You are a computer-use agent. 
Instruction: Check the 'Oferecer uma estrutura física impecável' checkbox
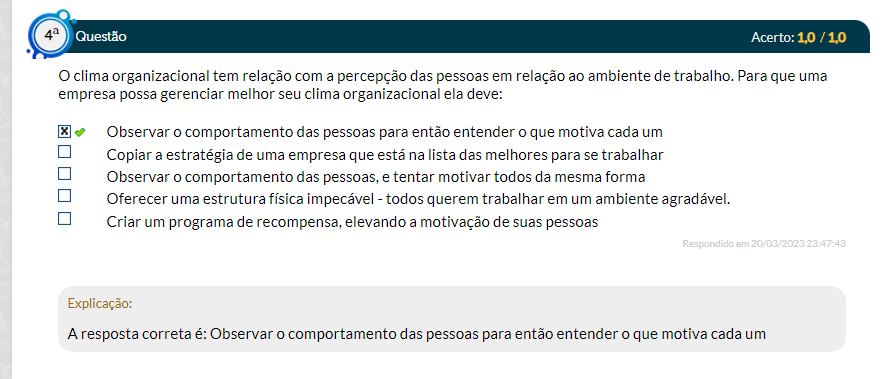tap(65, 196)
